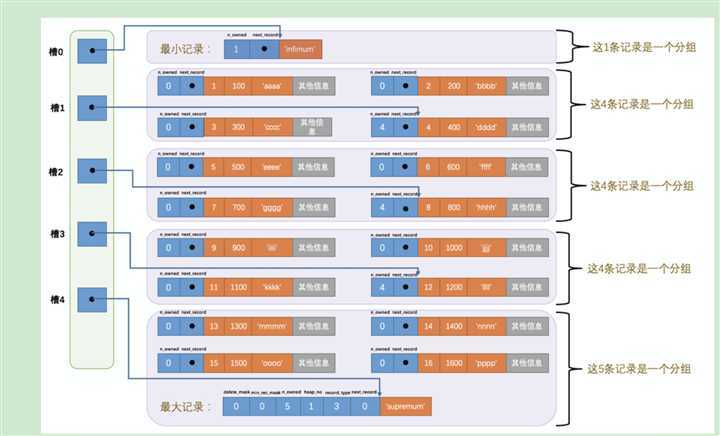This screenshot has height=436, width=720.
Task: Click the 最大记录 label
Action: (186, 407)
